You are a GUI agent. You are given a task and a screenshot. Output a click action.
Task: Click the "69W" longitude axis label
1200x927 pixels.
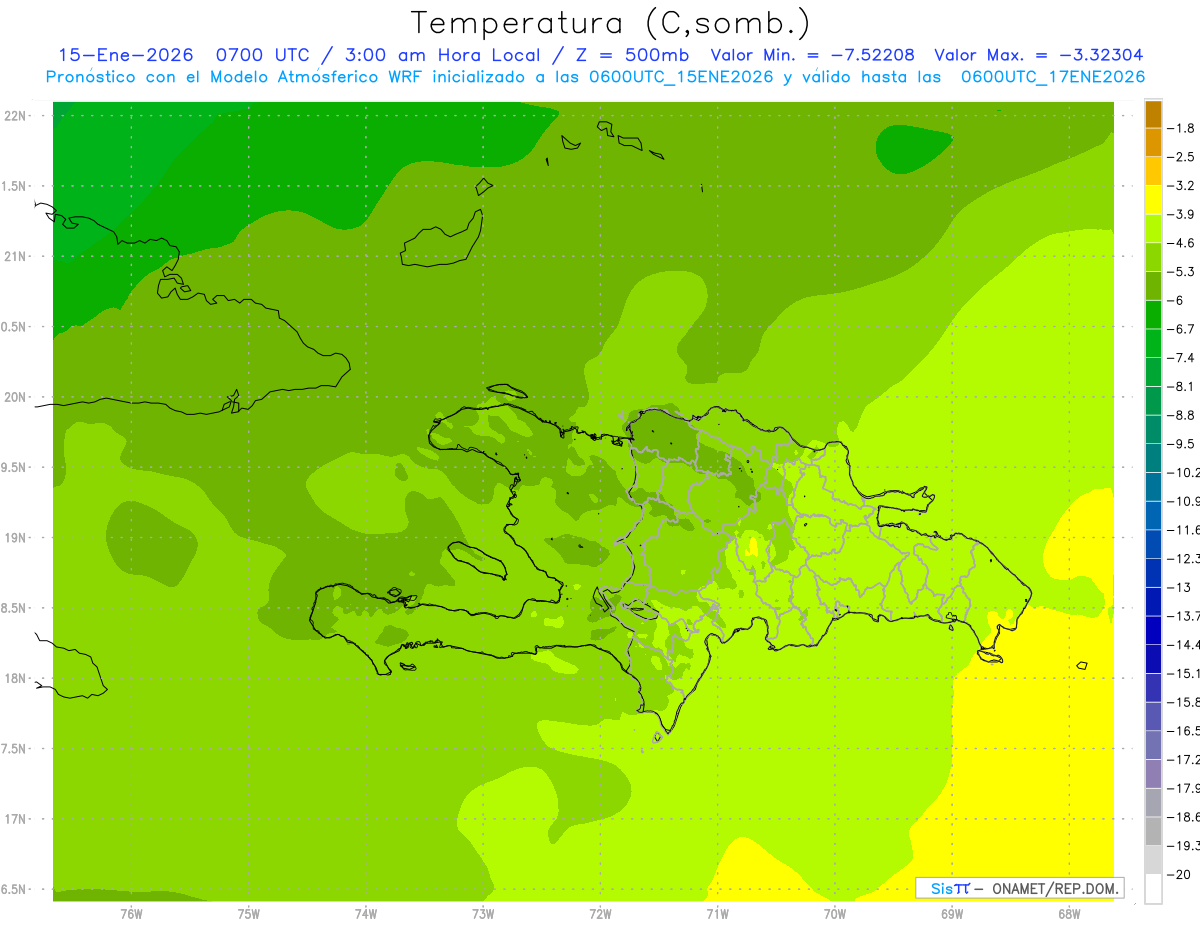(x=952, y=914)
